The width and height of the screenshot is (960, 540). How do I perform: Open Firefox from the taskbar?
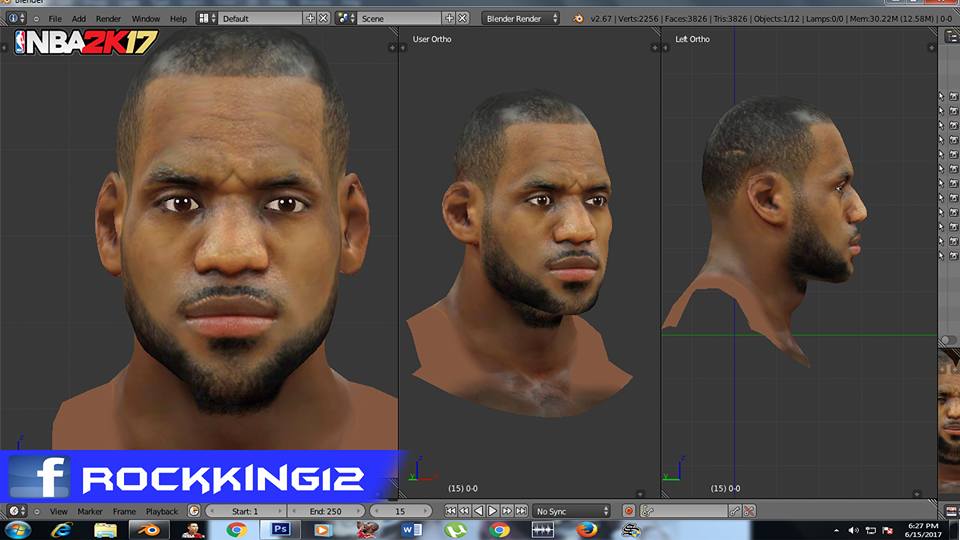587,530
